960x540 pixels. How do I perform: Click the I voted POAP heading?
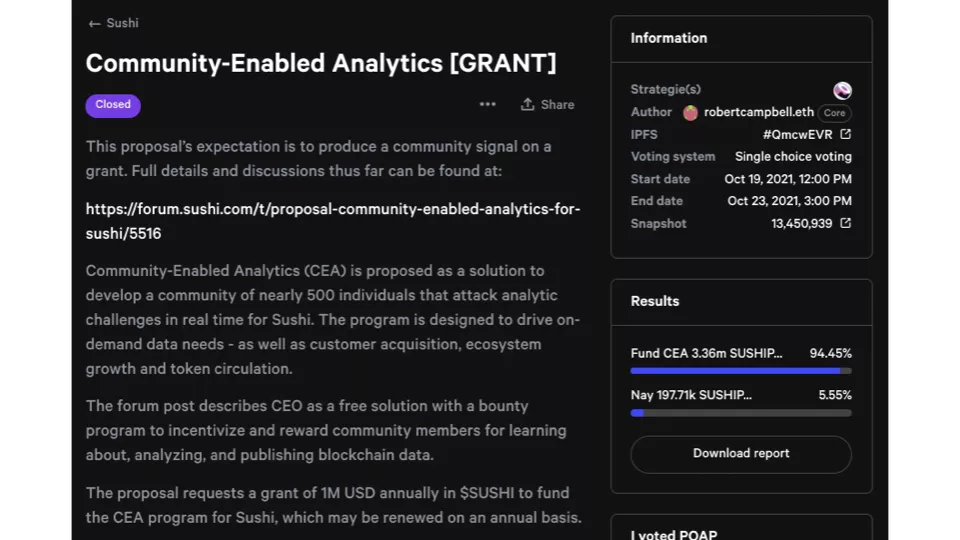673,534
